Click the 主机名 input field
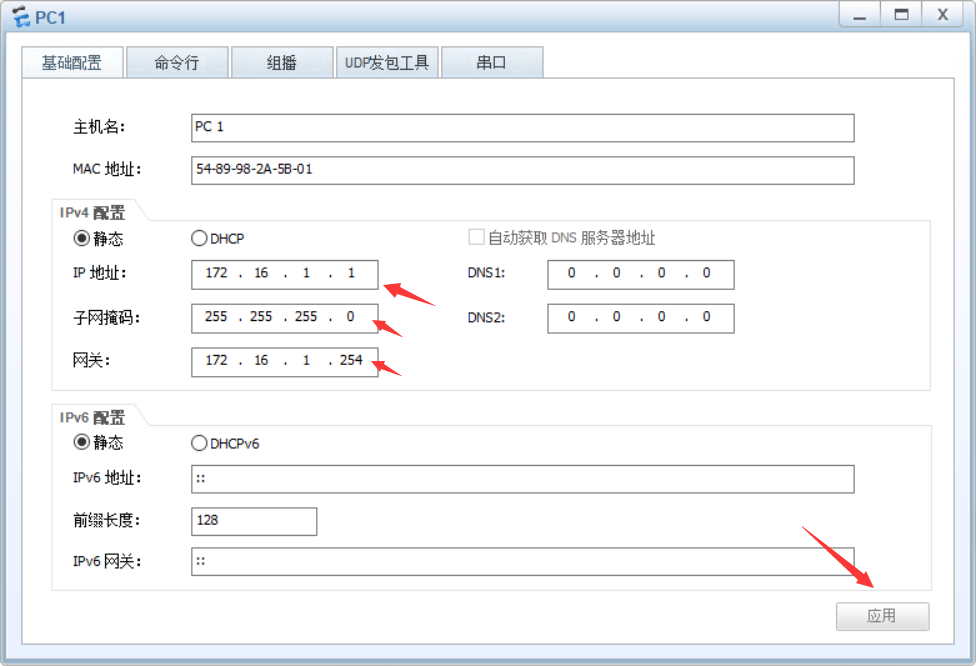 (x=522, y=128)
